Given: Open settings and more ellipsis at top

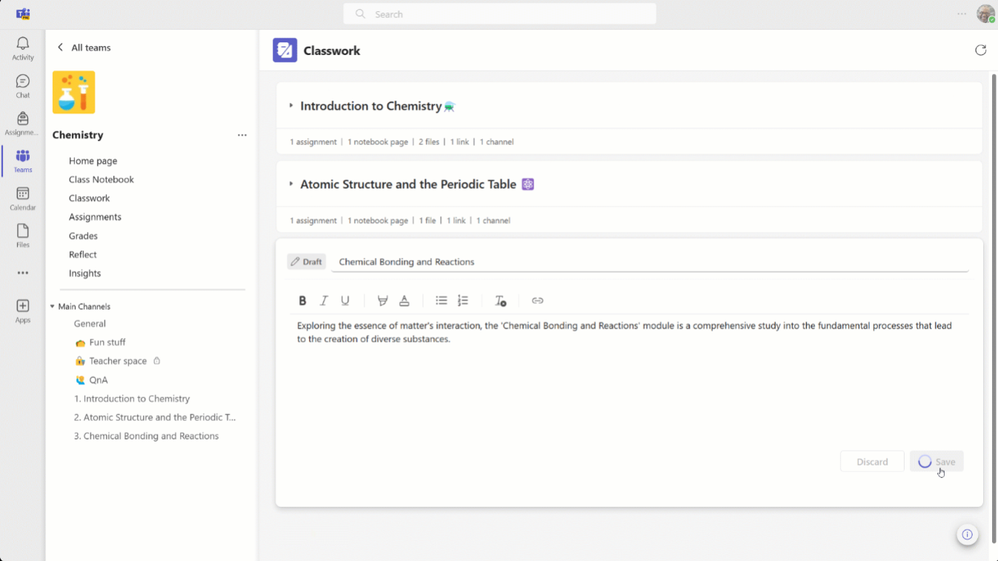Looking at the screenshot, I should (961, 14).
